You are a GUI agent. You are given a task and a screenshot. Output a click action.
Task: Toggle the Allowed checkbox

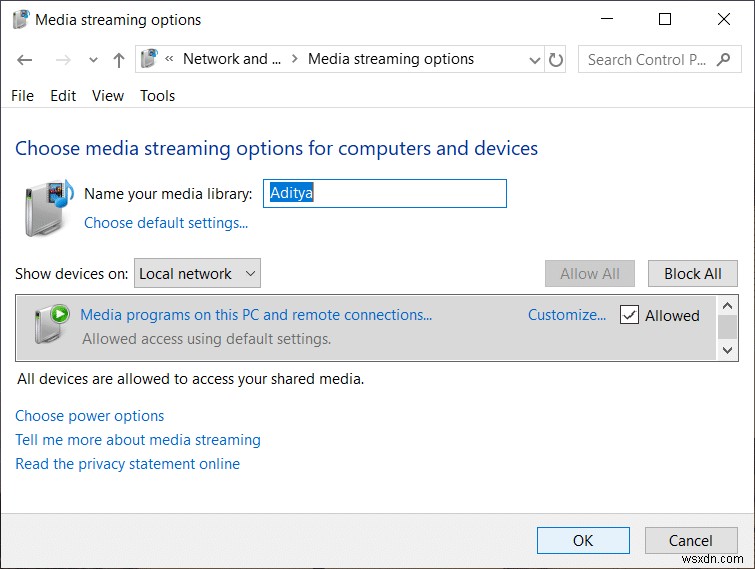click(x=629, y=315)
